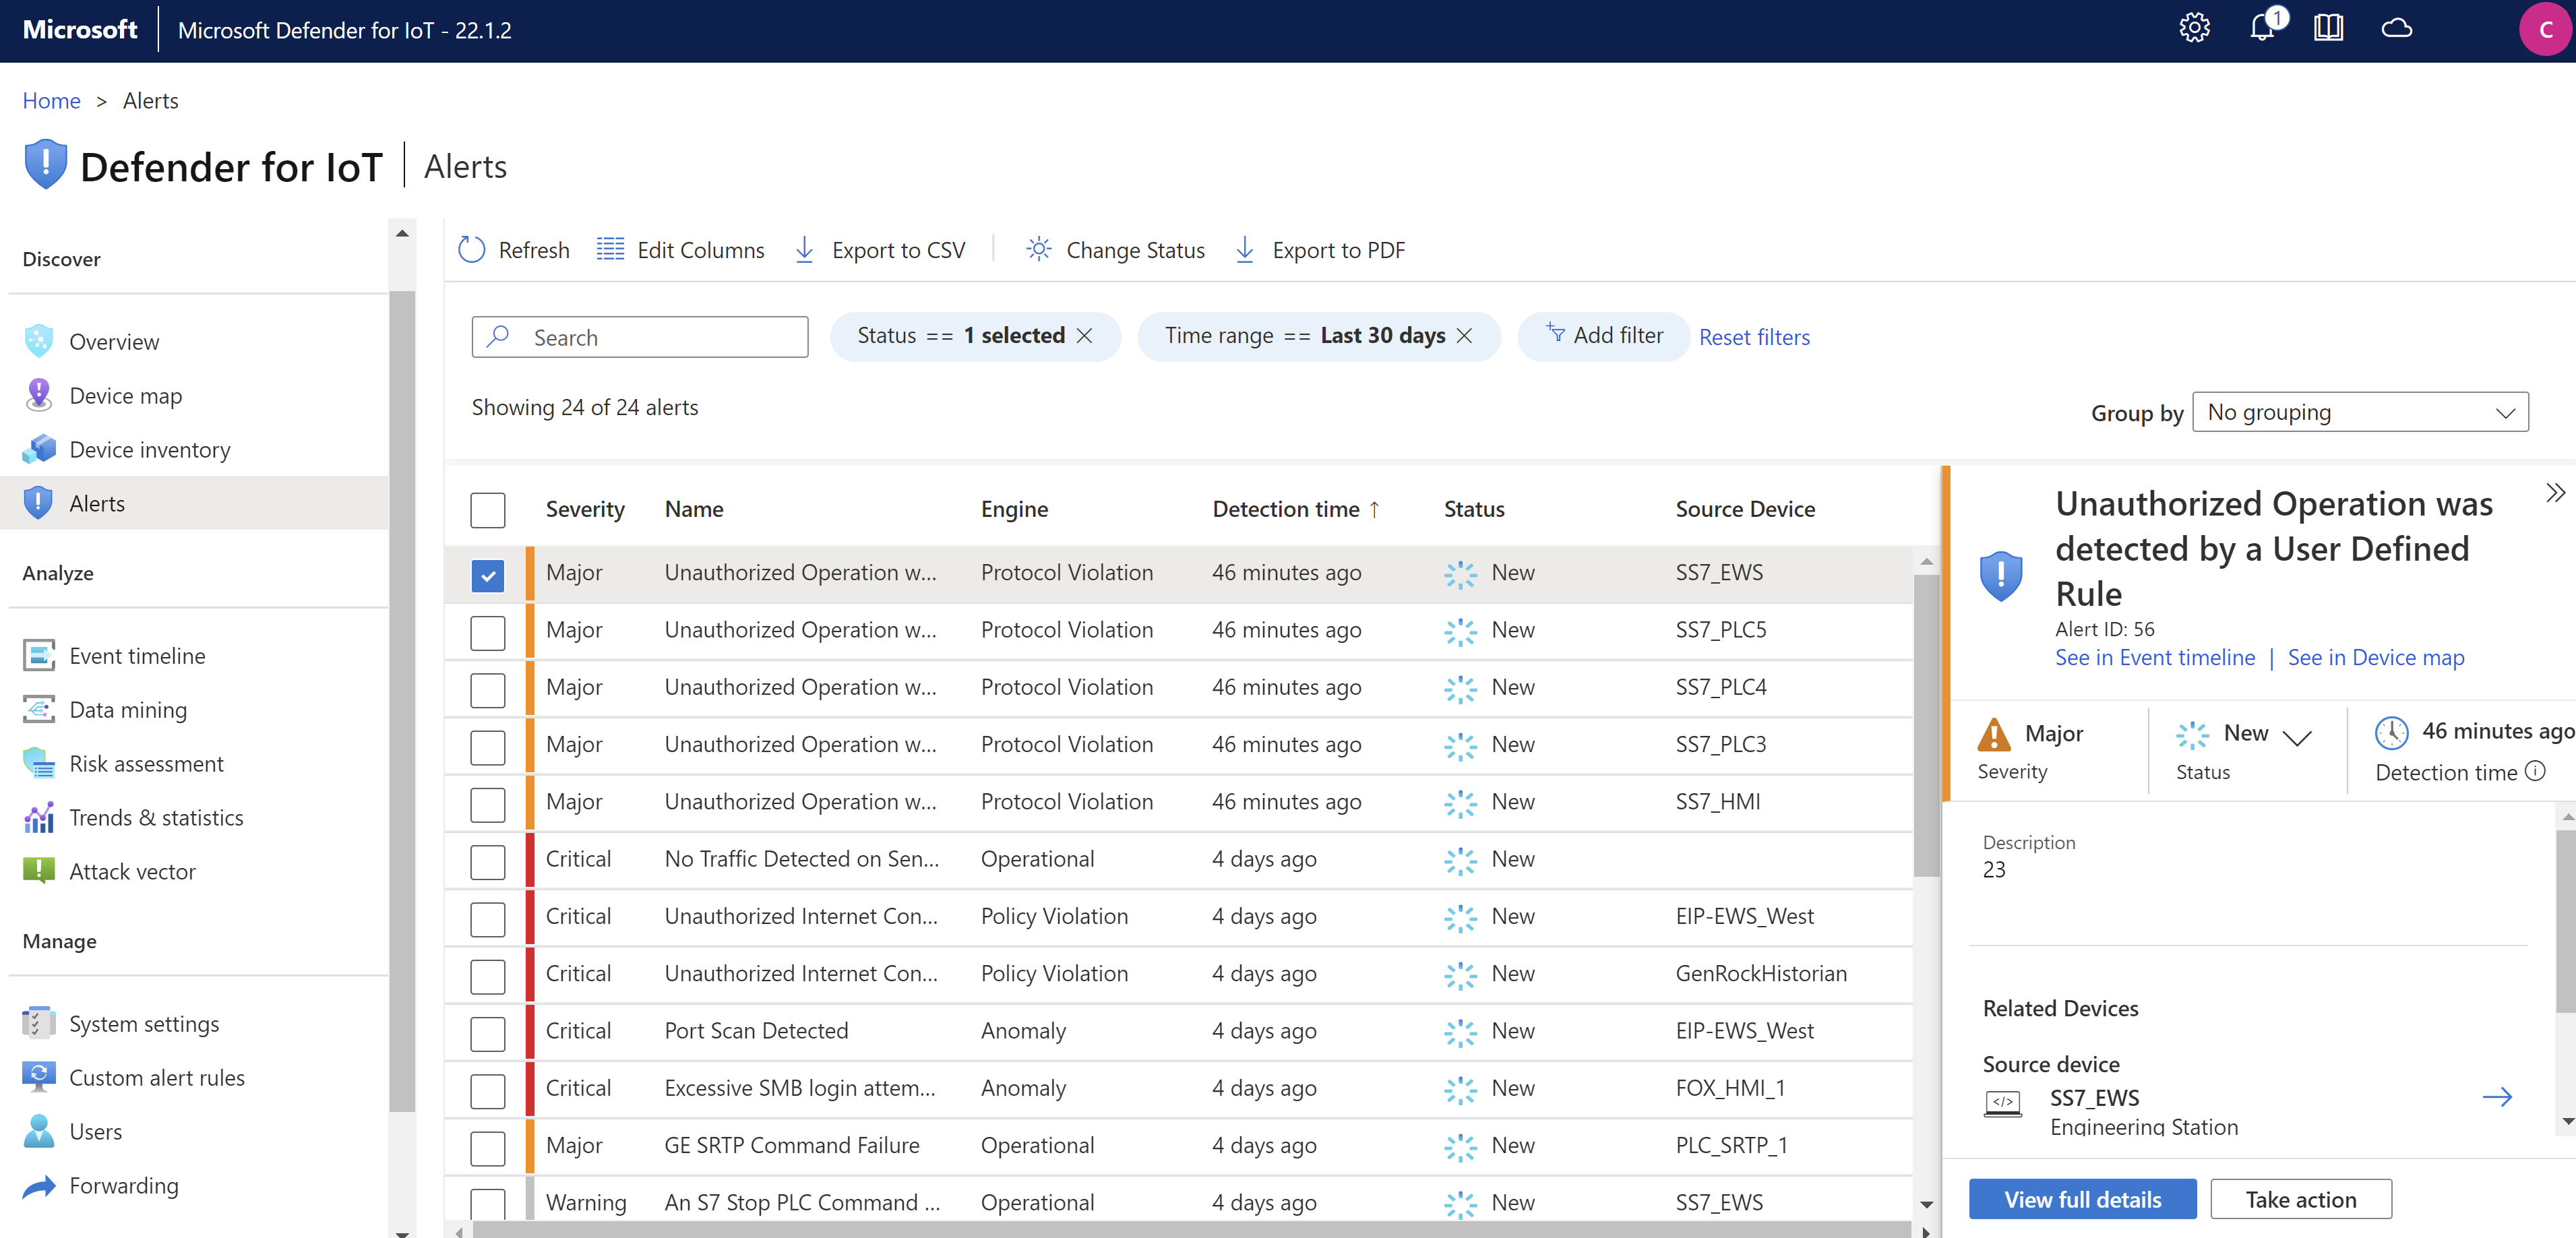Open source device SS7_EWS arrow icon
This screenshot has height=1238, width=2576.
(x=2496, y=1097)
